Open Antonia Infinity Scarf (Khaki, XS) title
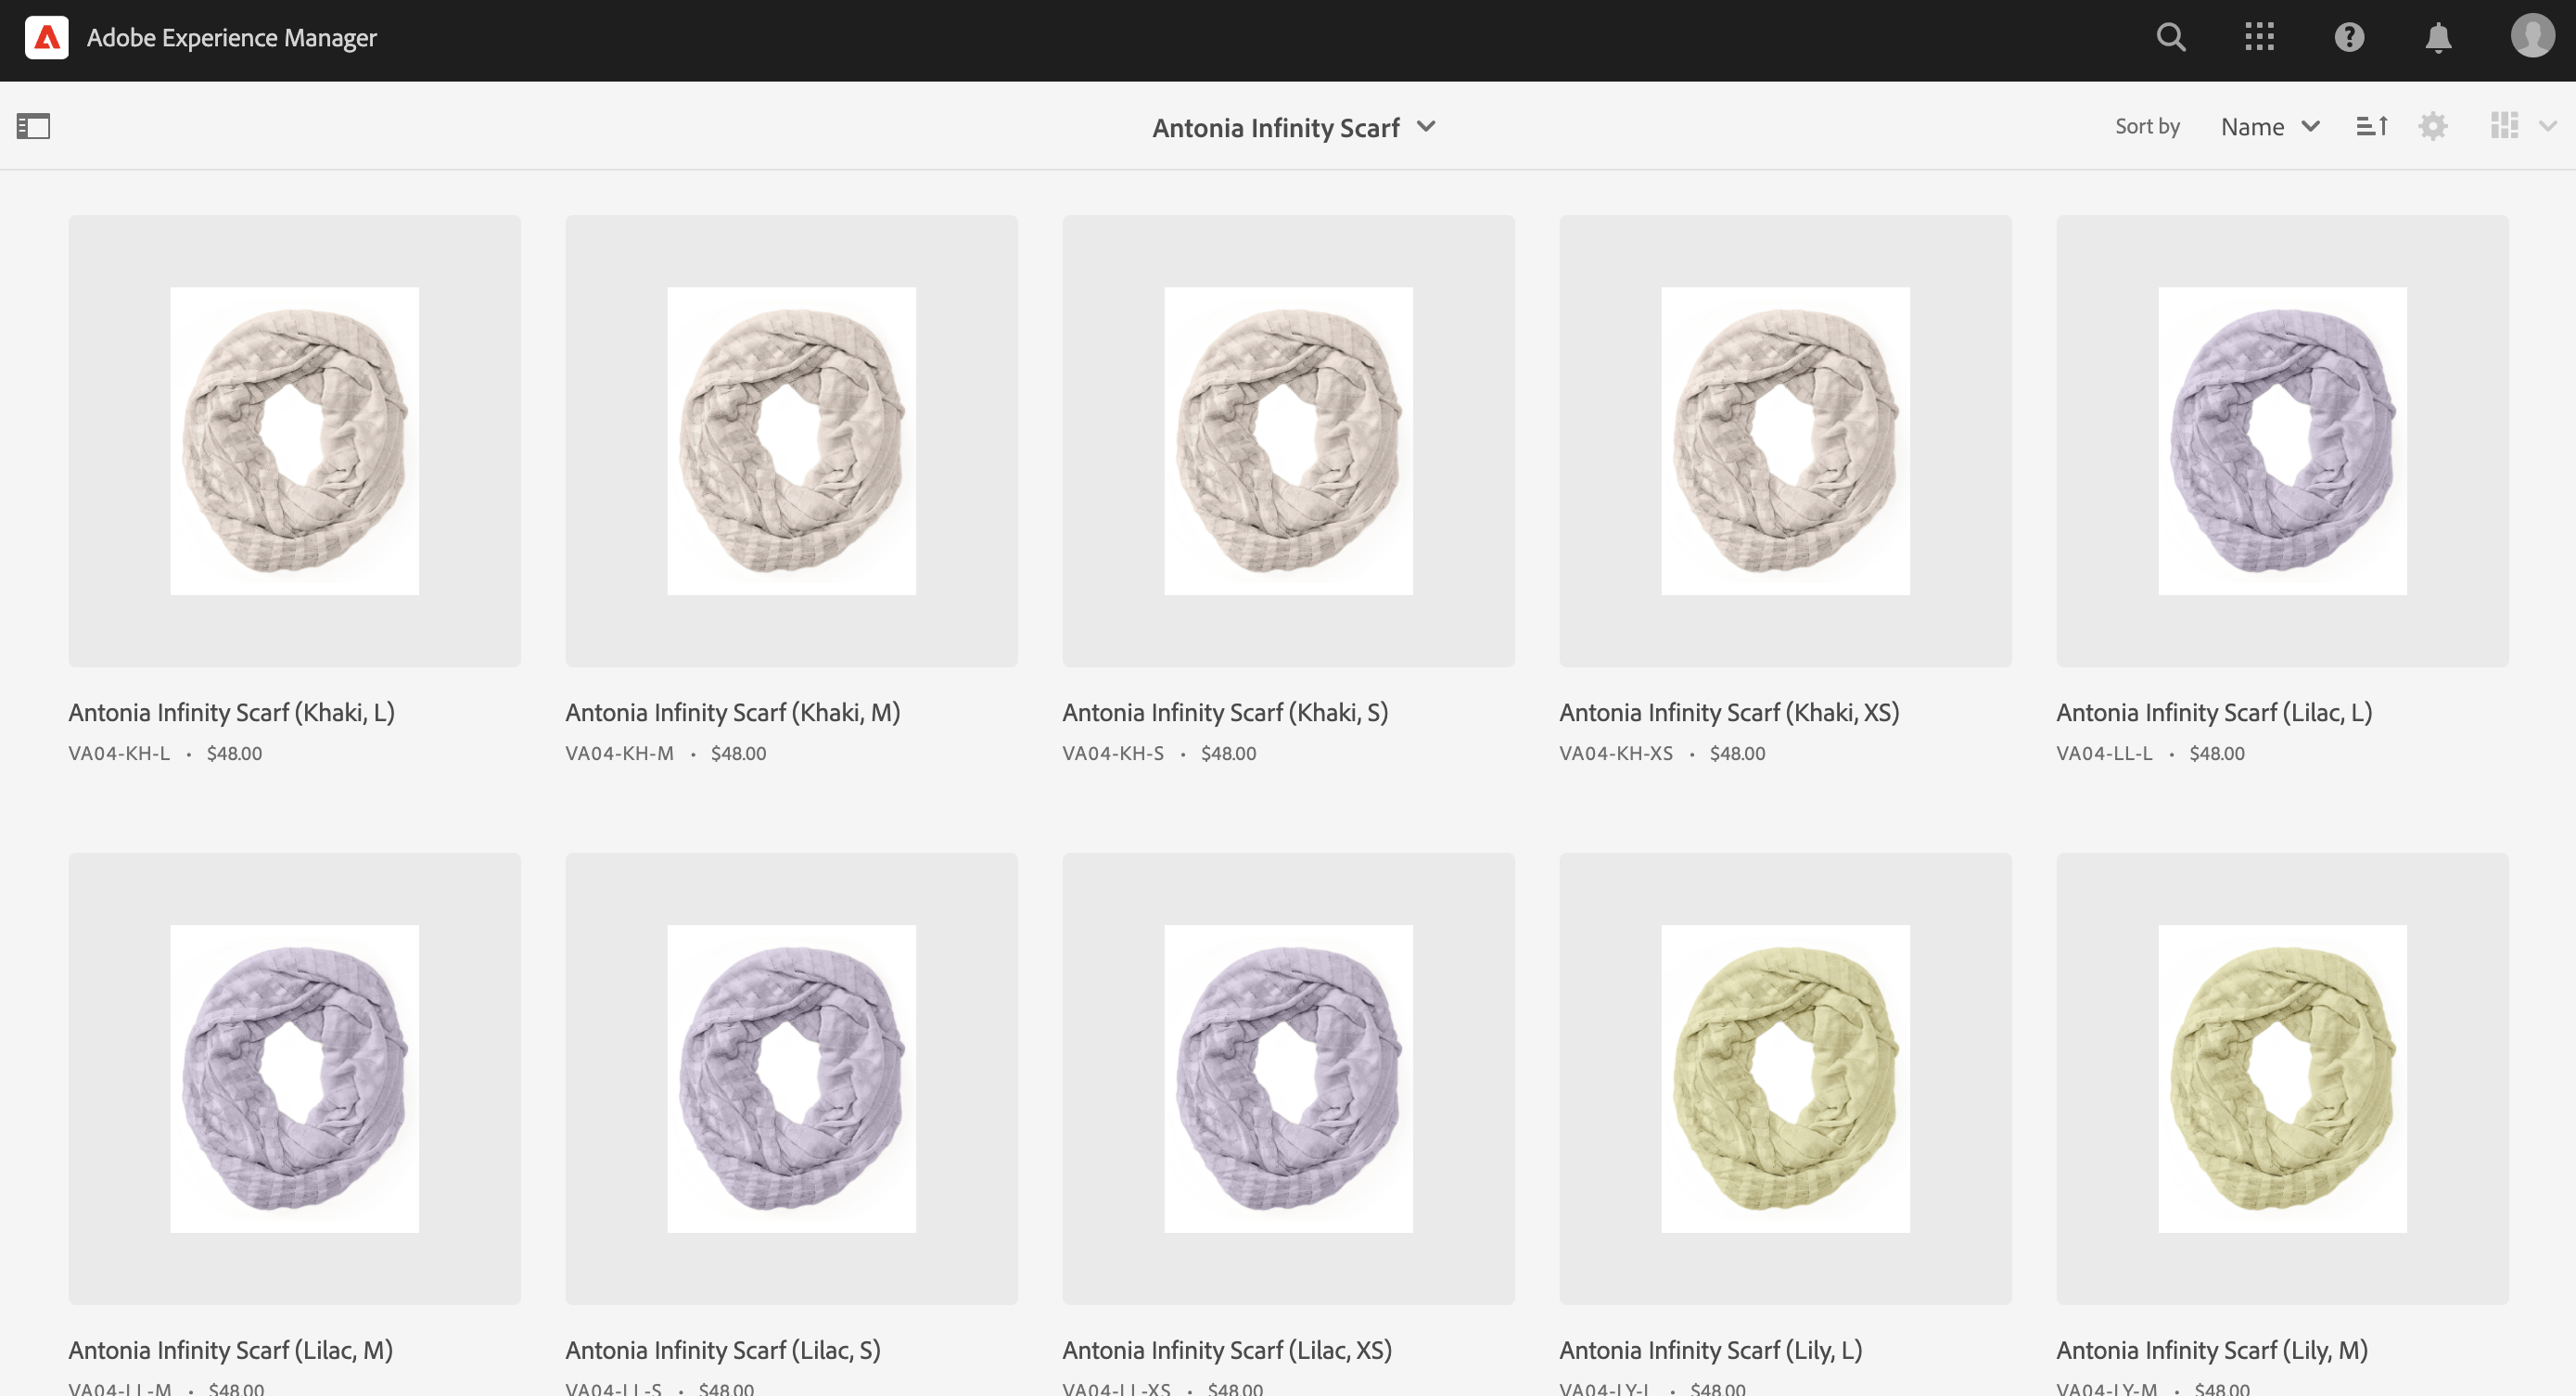 click(1728, 712)
